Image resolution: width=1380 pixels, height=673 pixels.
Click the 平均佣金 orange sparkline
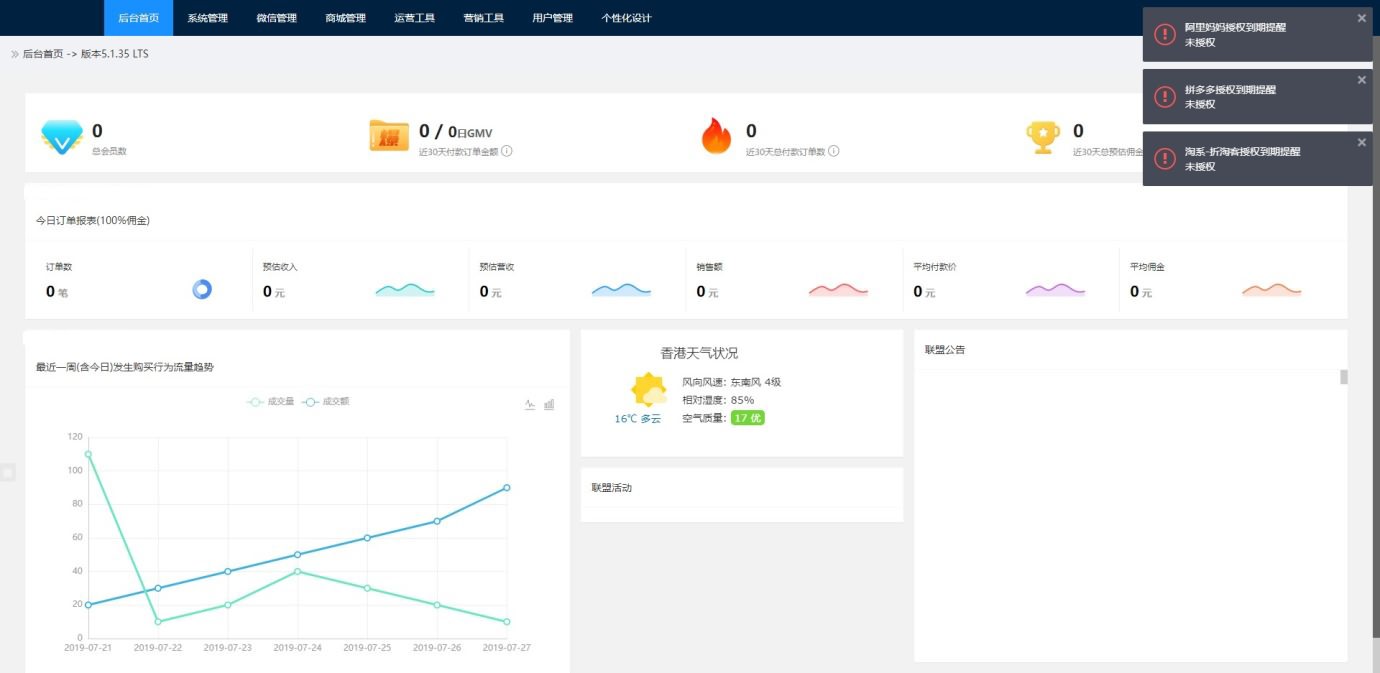[1271, 289]
